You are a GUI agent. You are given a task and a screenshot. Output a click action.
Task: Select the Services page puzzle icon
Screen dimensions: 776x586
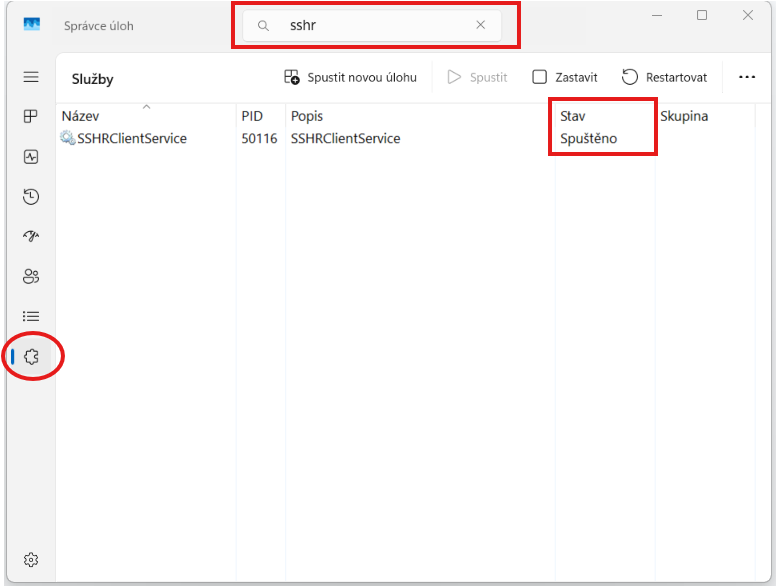coord(31,357)
